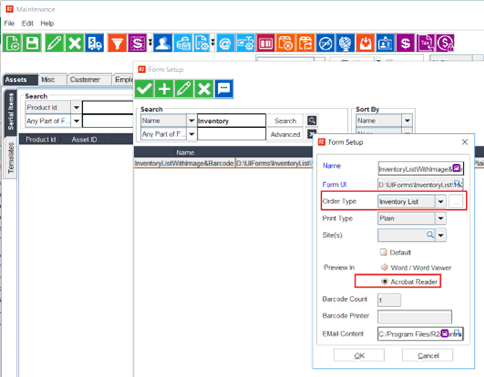
Task: Open the Help menu
Action: pos(47,23)
